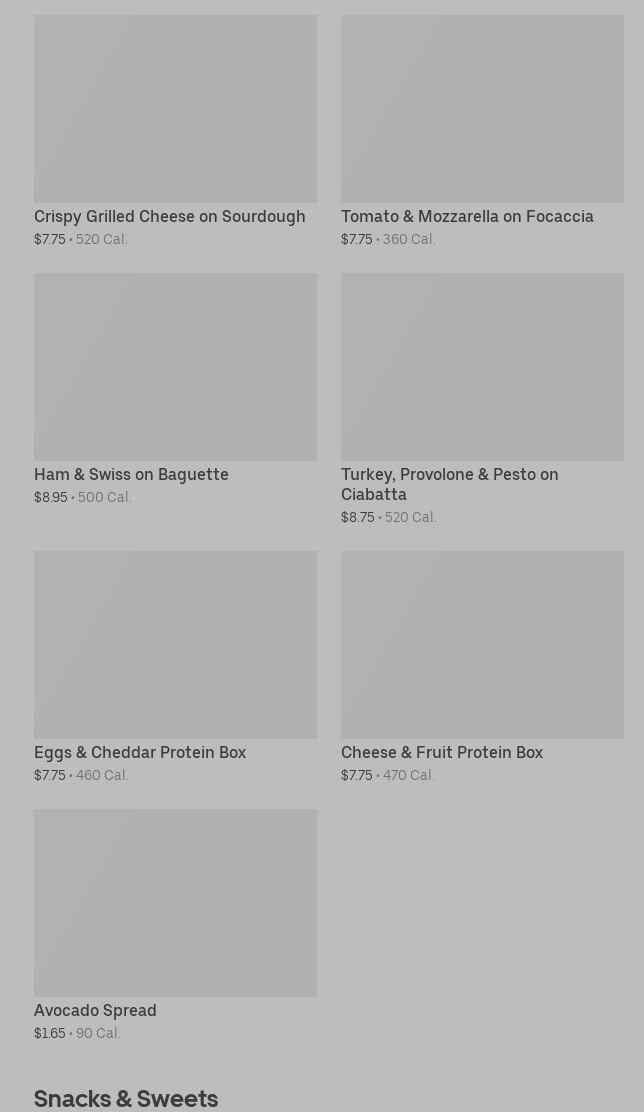644x1112 pixels.
Task: Choose the Avocado Spread title text
Action: point(95,1011)
